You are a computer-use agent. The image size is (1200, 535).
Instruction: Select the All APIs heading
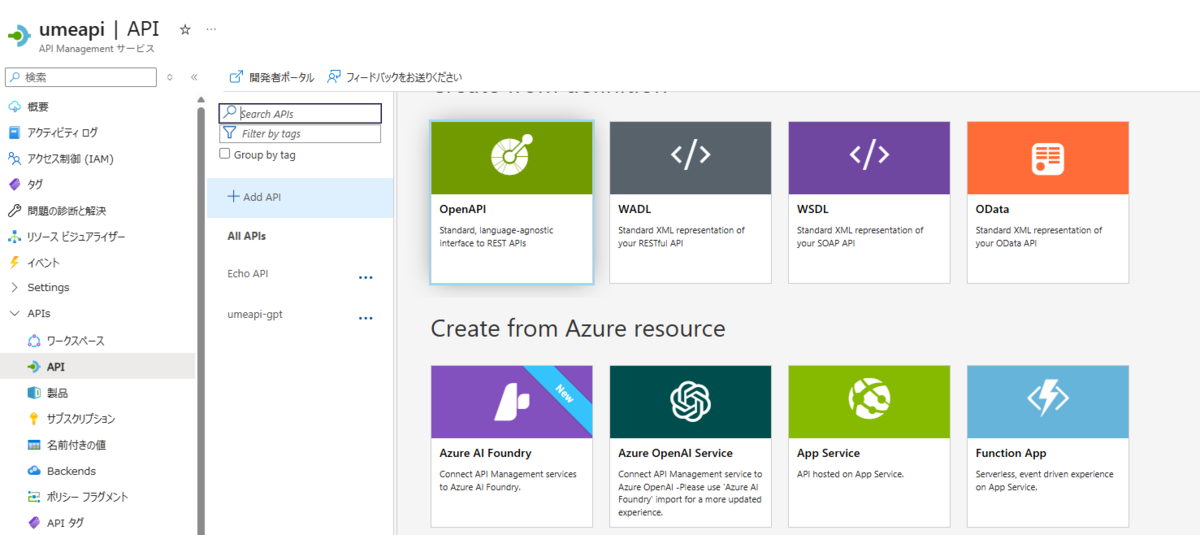tap(247, 236)
